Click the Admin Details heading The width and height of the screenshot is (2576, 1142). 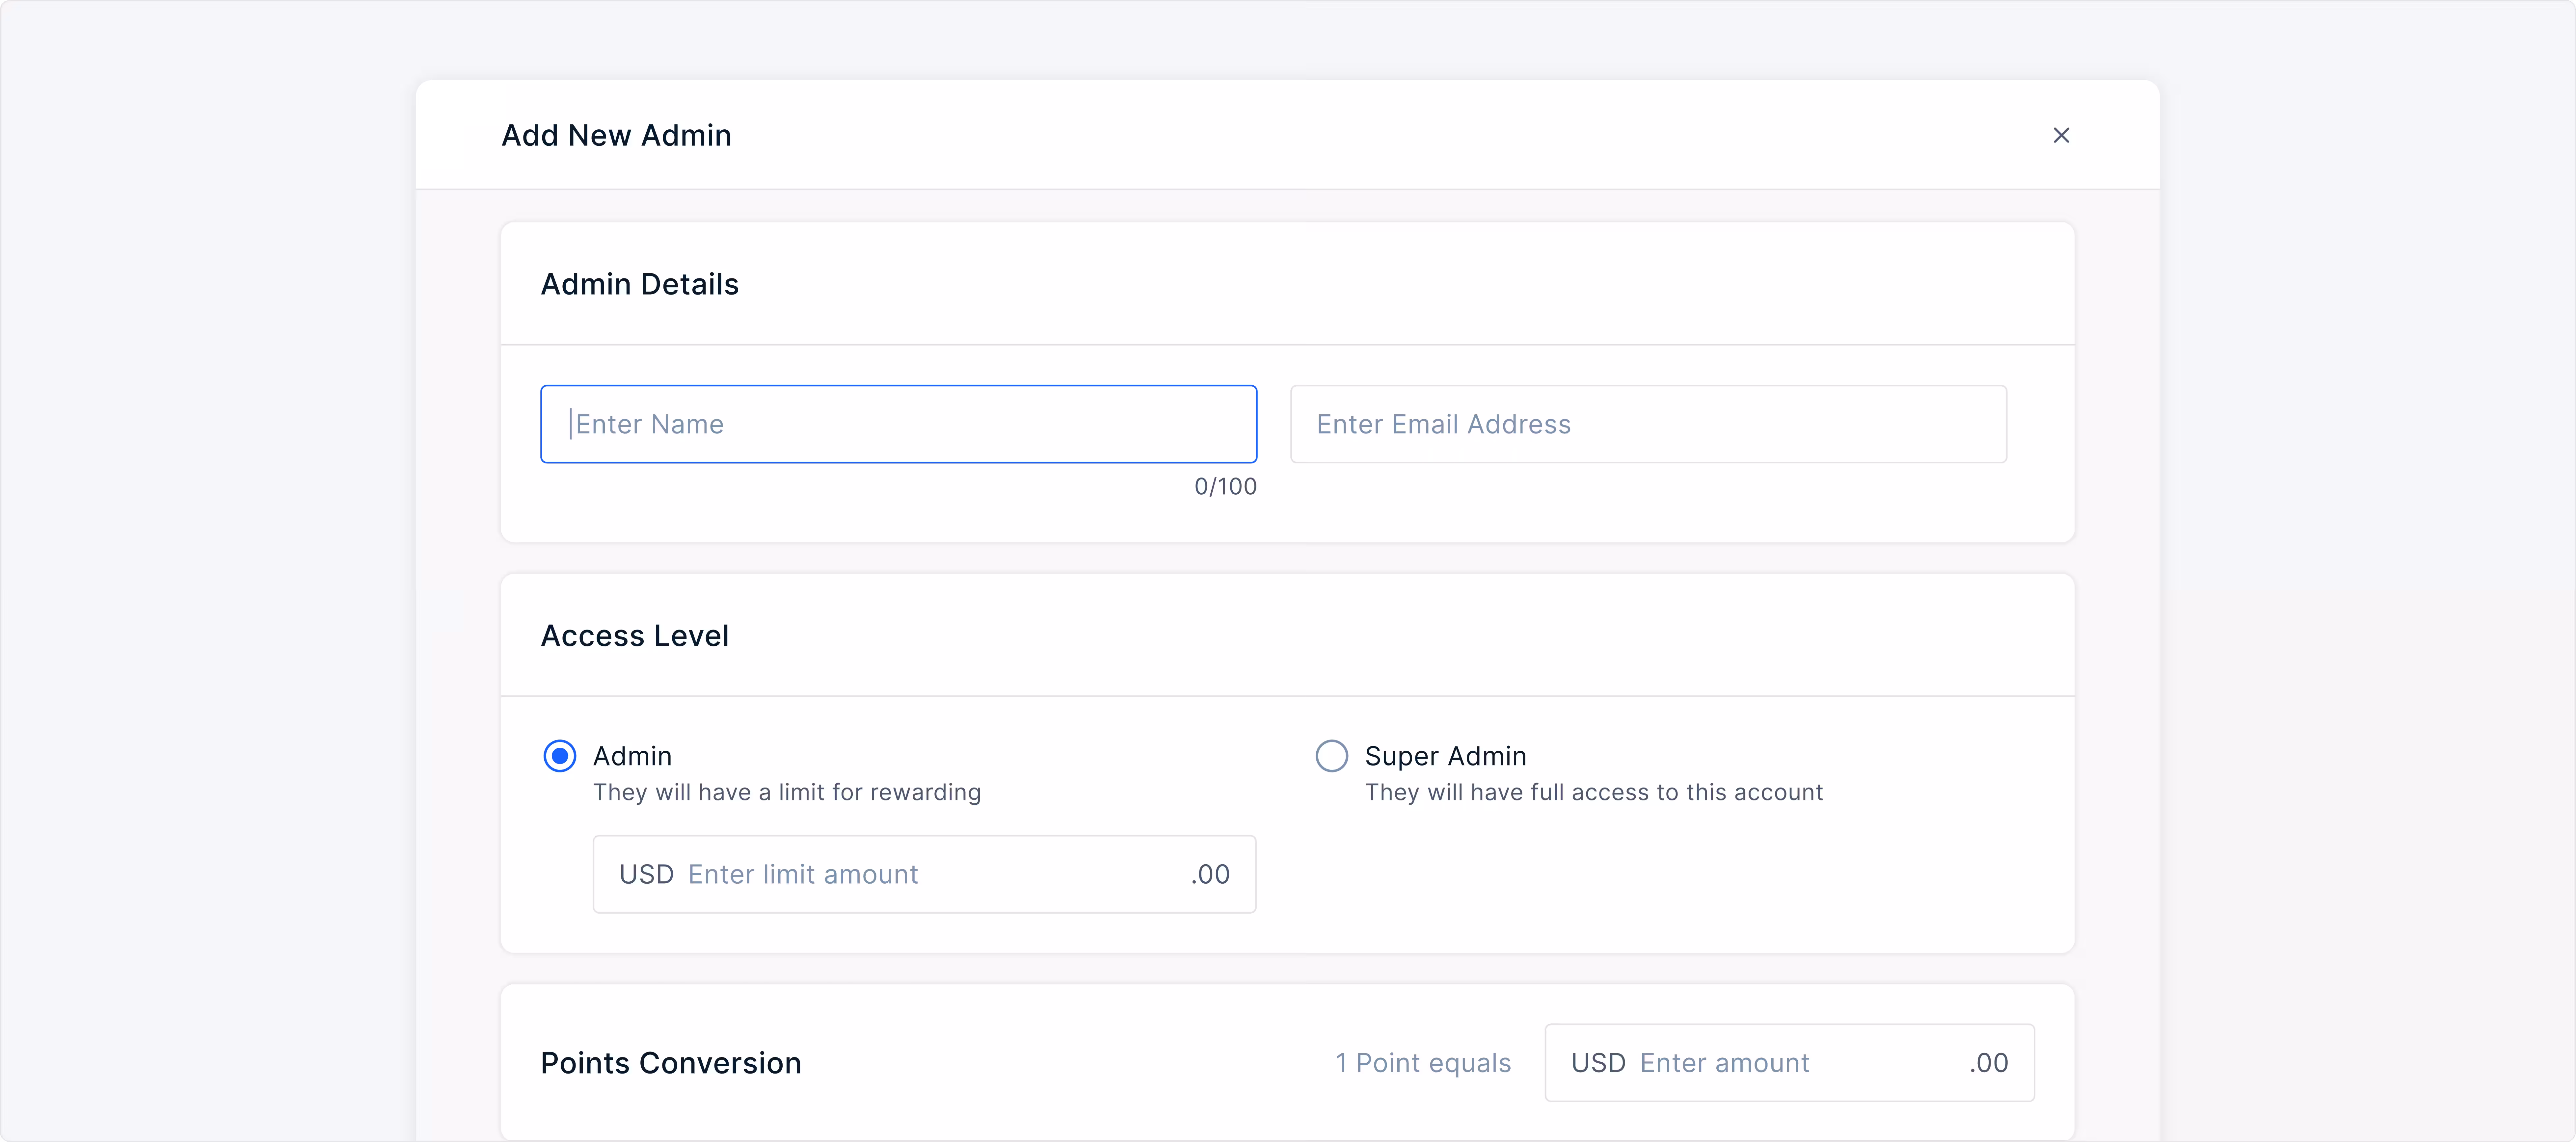(x=640, y=284)
